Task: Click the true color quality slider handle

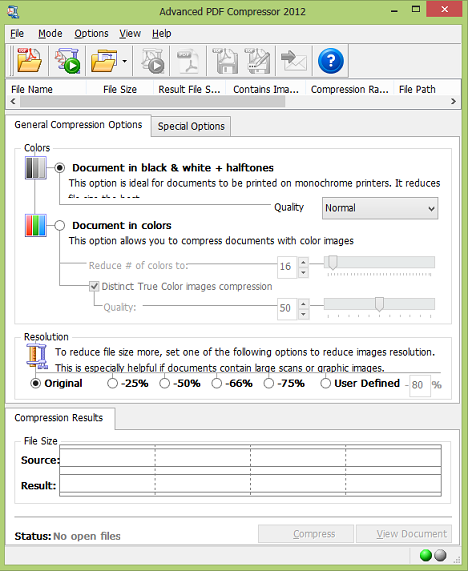Action: click(x=379, y=304)
